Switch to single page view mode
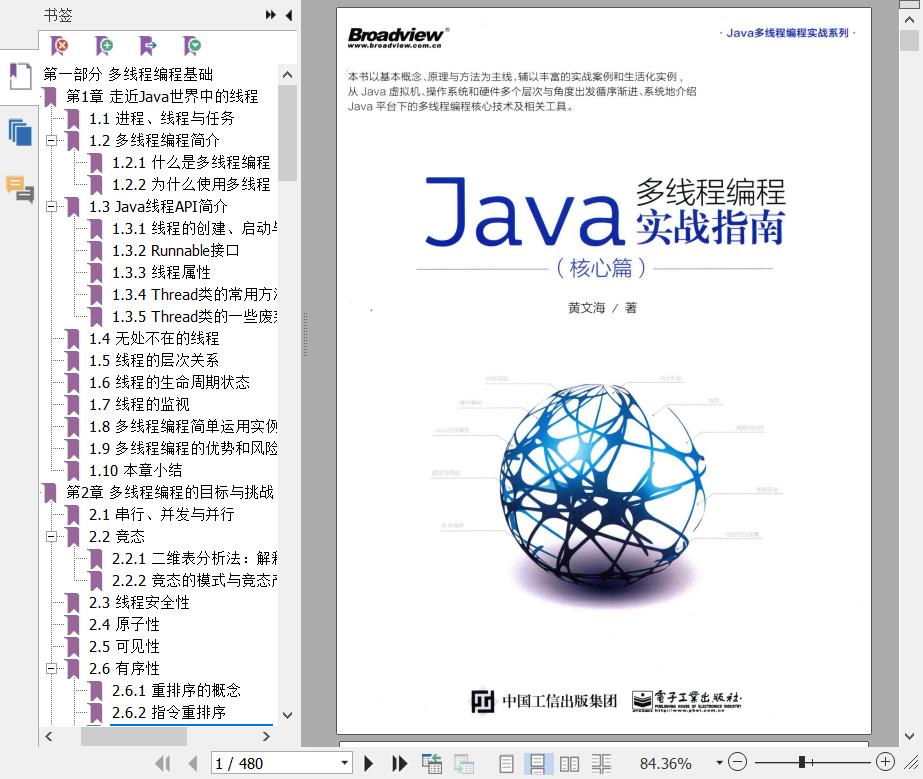923x779 pixels. [506, 764]
